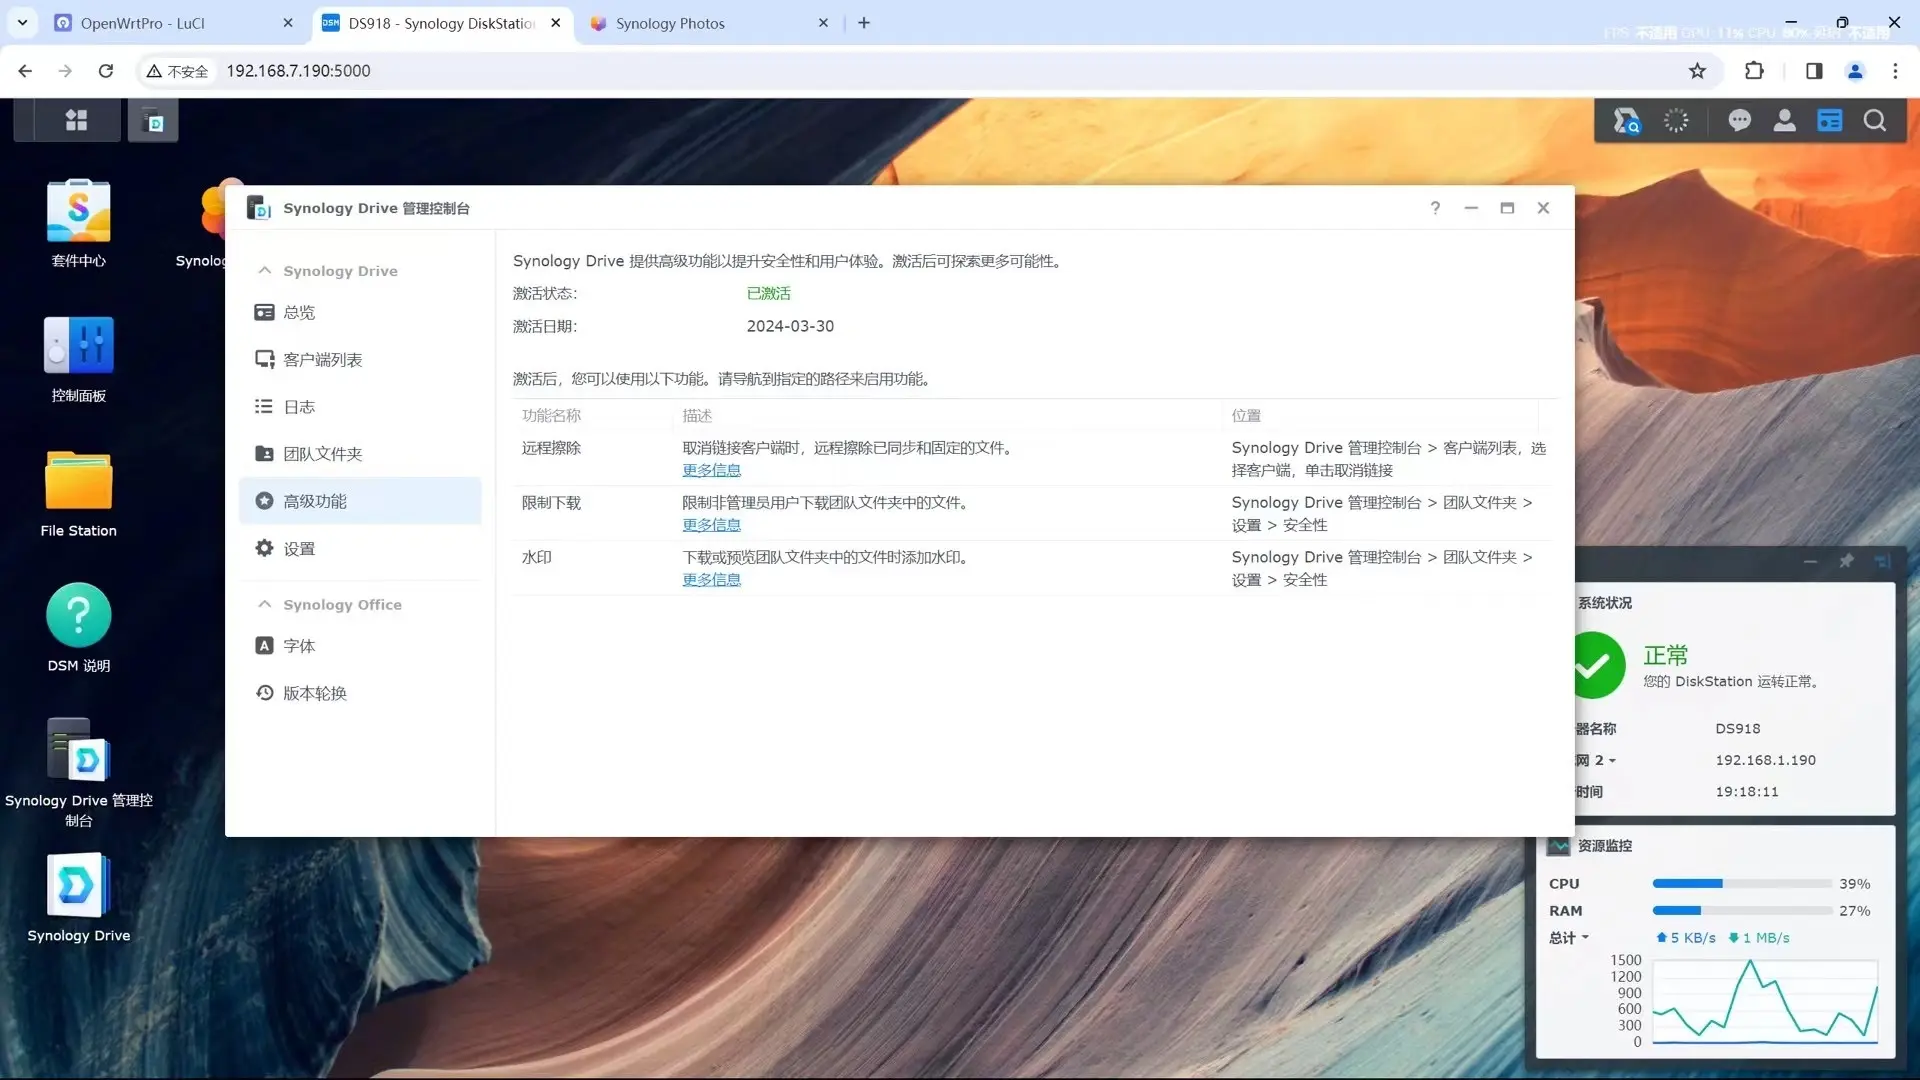Click the DS918 server name value

pos(1738,729)
